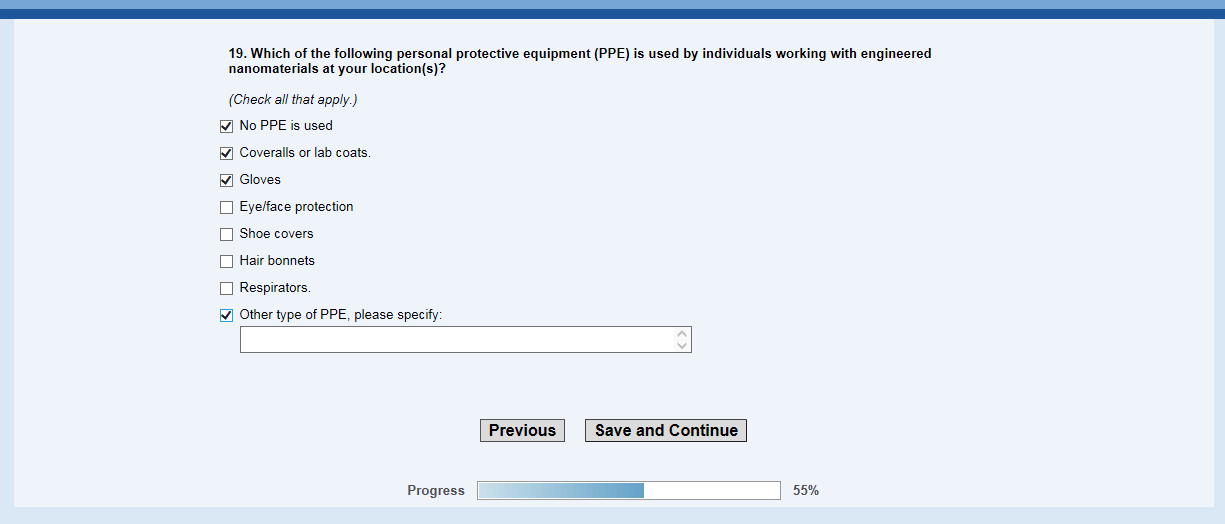The width and height of the screenshot is (1225, 524).
Task: Select the Respirators checkbox box
Action: [226, 289]
